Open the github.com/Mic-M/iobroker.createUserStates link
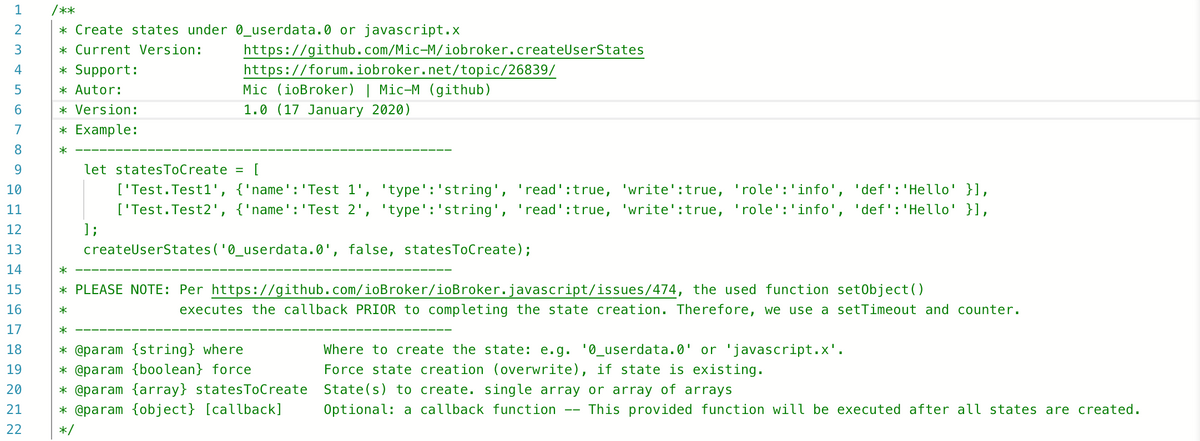The image size is (1200, 441). click(444, 50)
